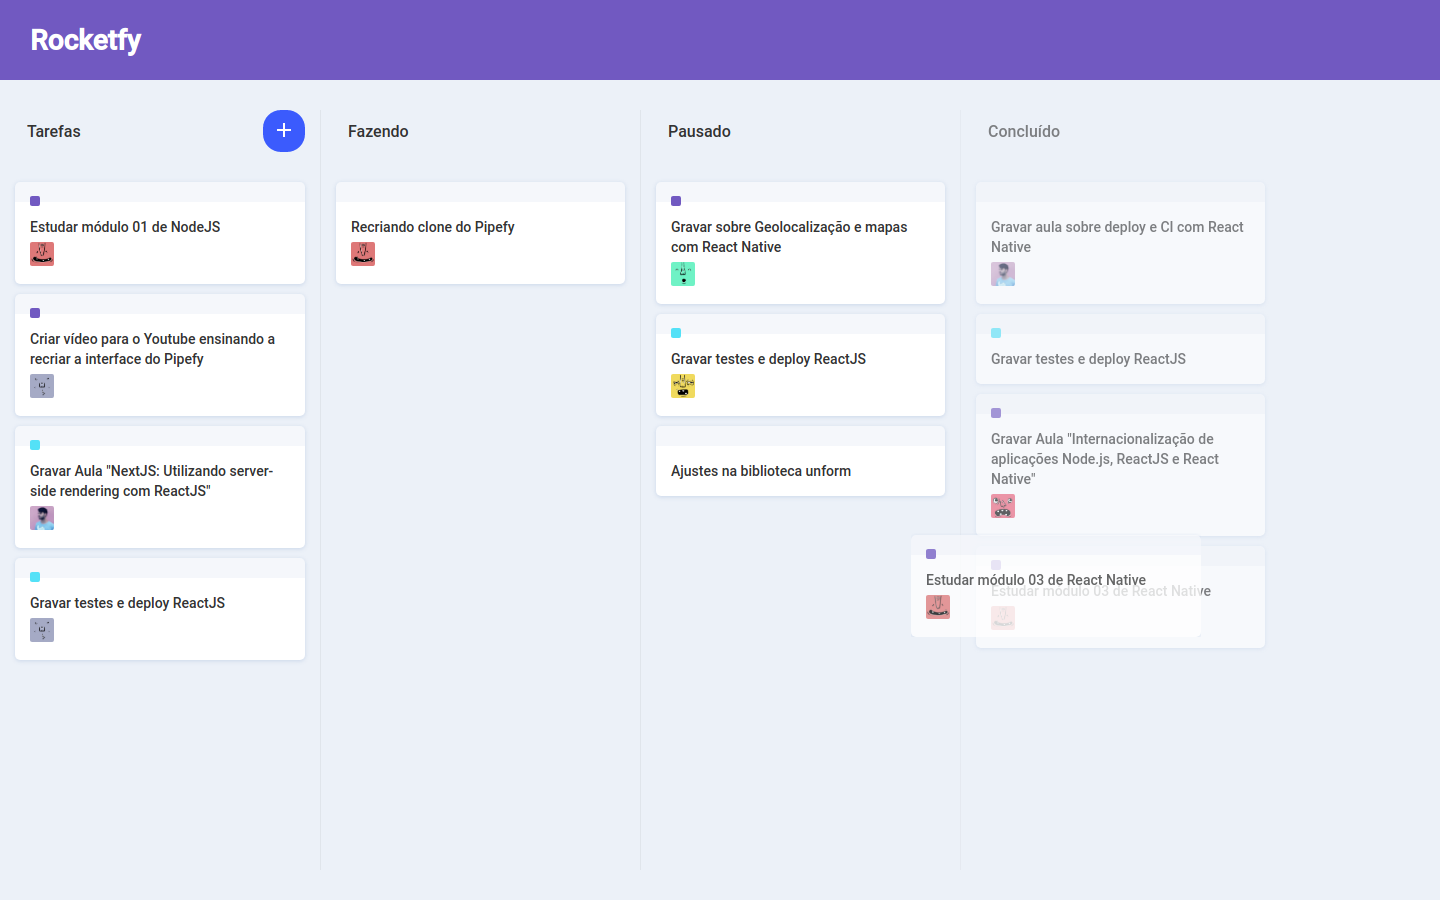The width and height of the screenshot is (1440, 900).
Task: Click avatar on 'Recriando clone do Pipefy' card
Action: pos(363,254)
